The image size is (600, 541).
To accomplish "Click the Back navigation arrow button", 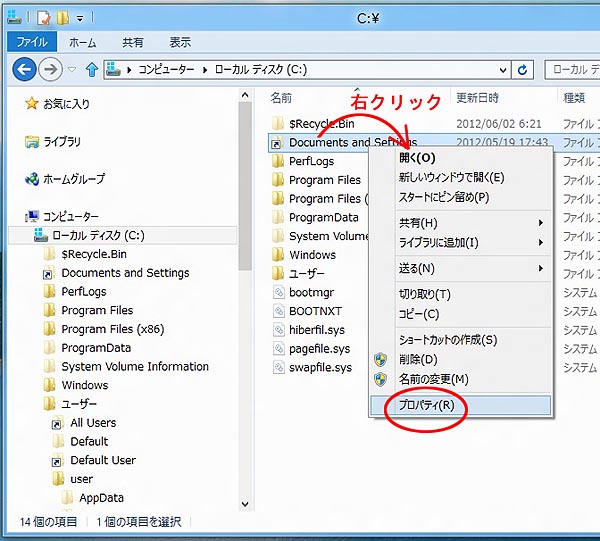I will pos(24,70).
